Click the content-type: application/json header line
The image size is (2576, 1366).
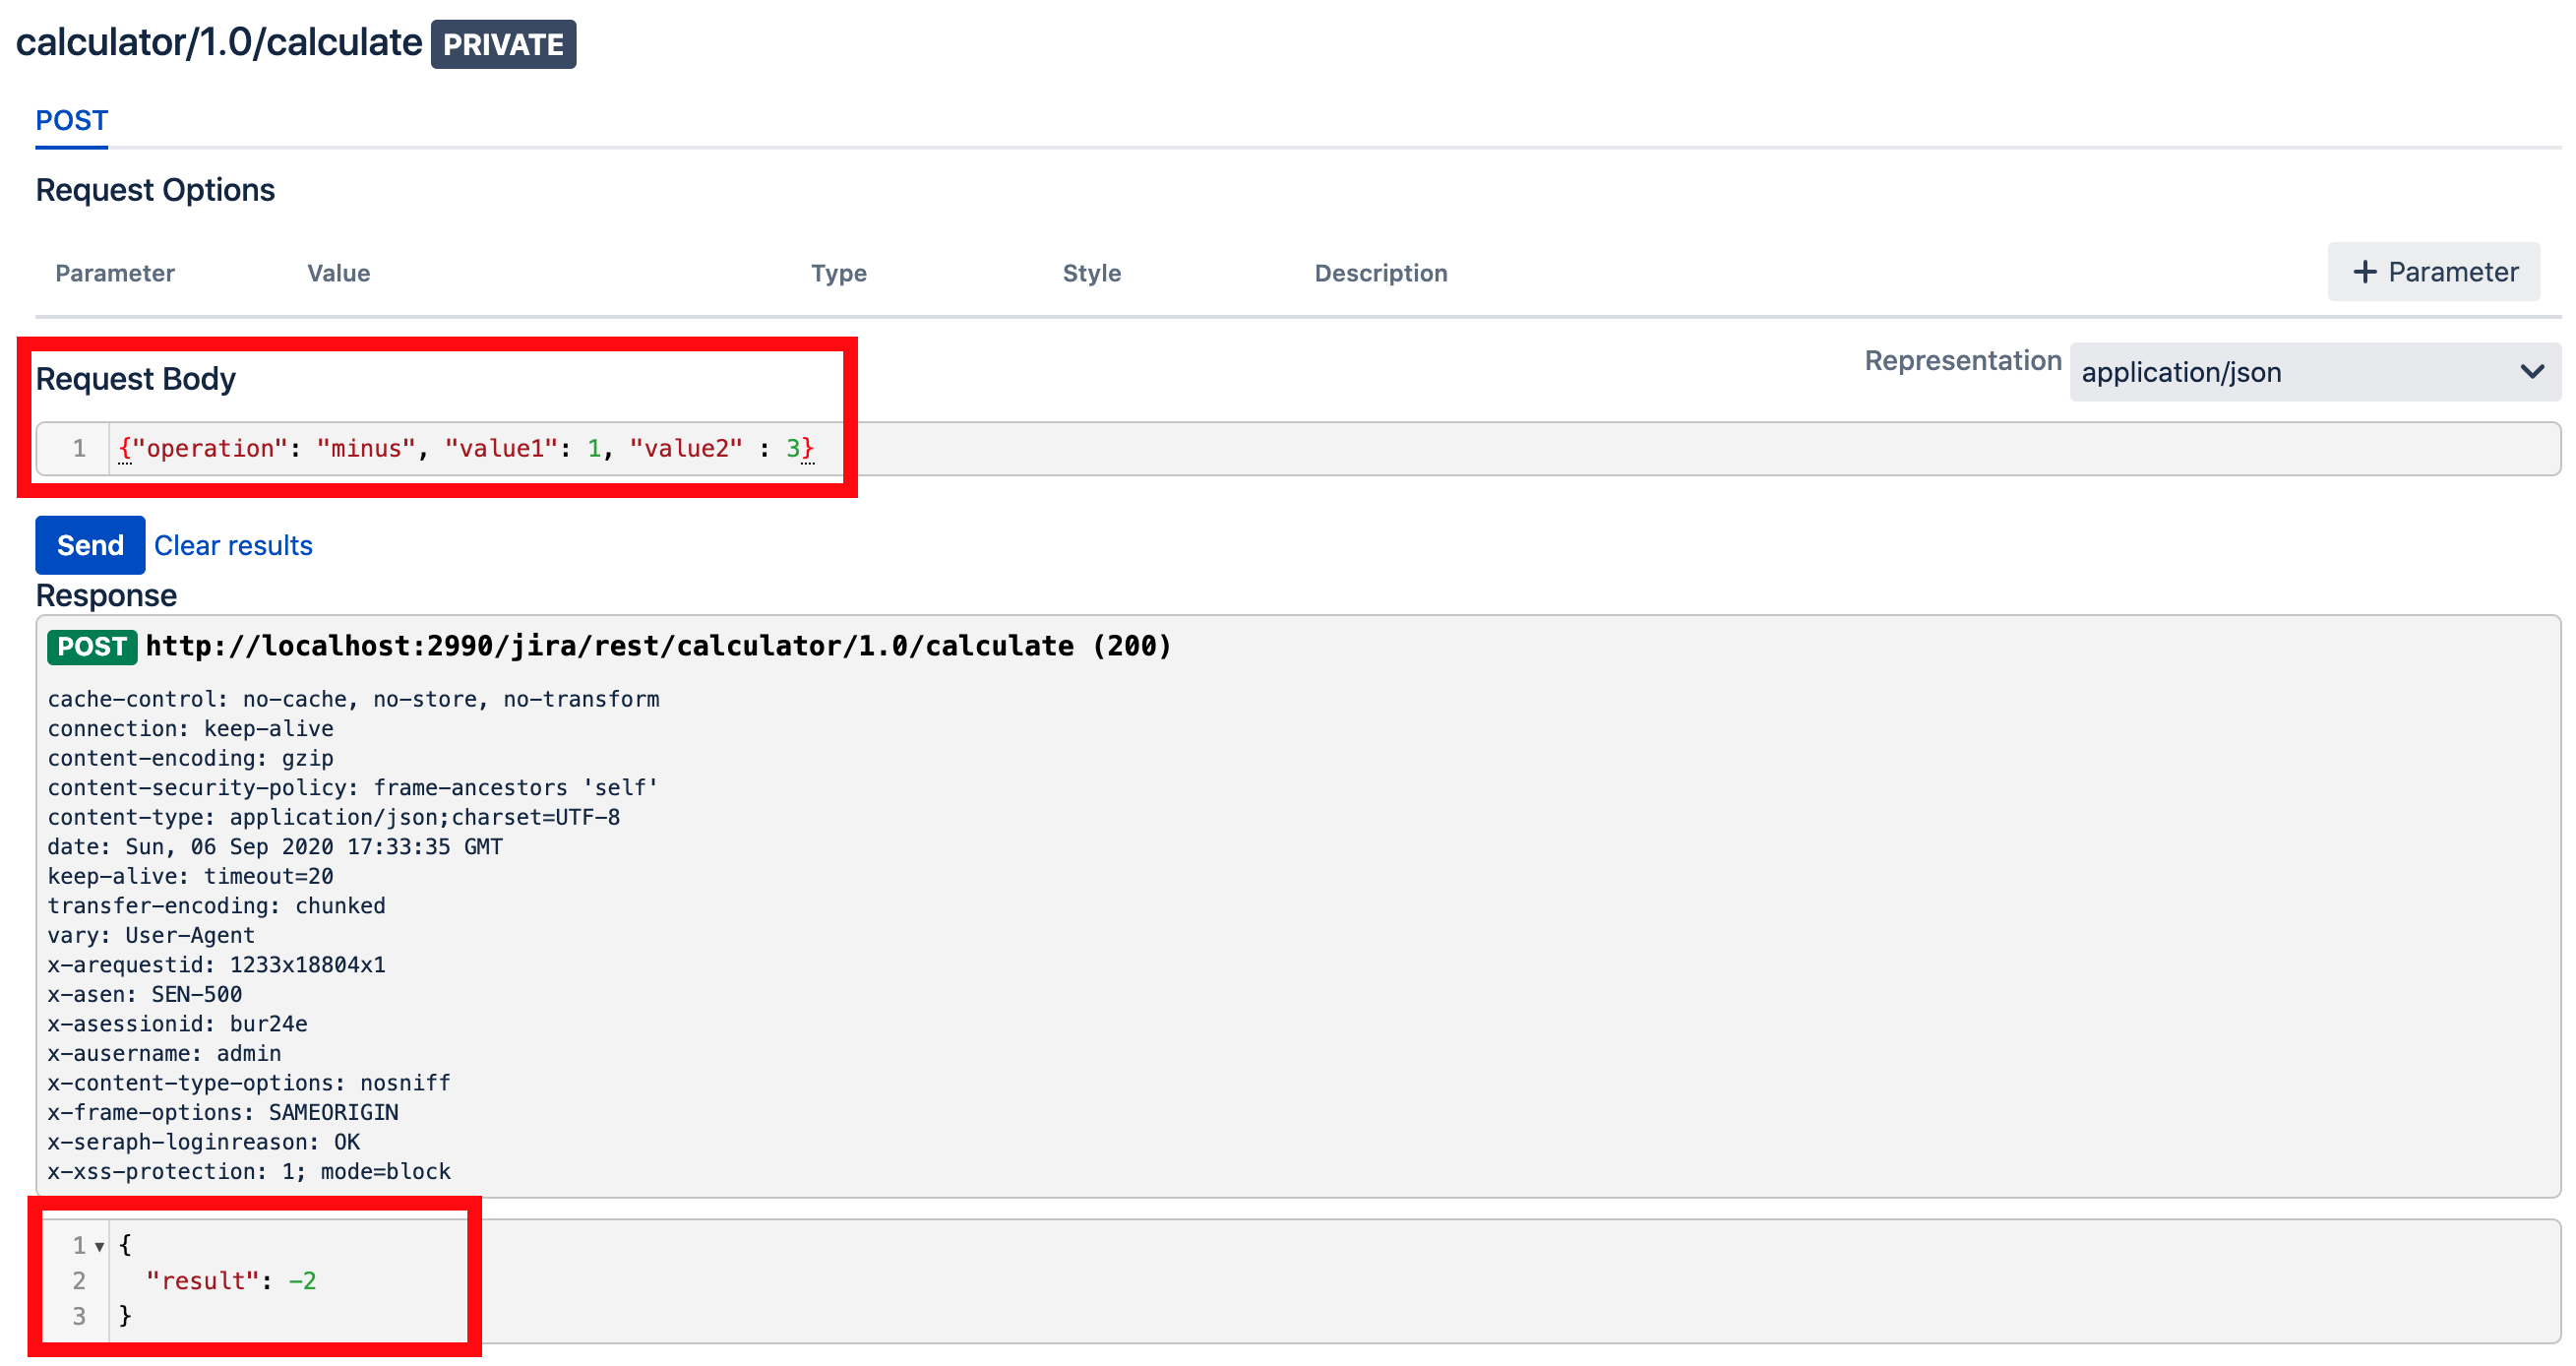tap(334, 817)
